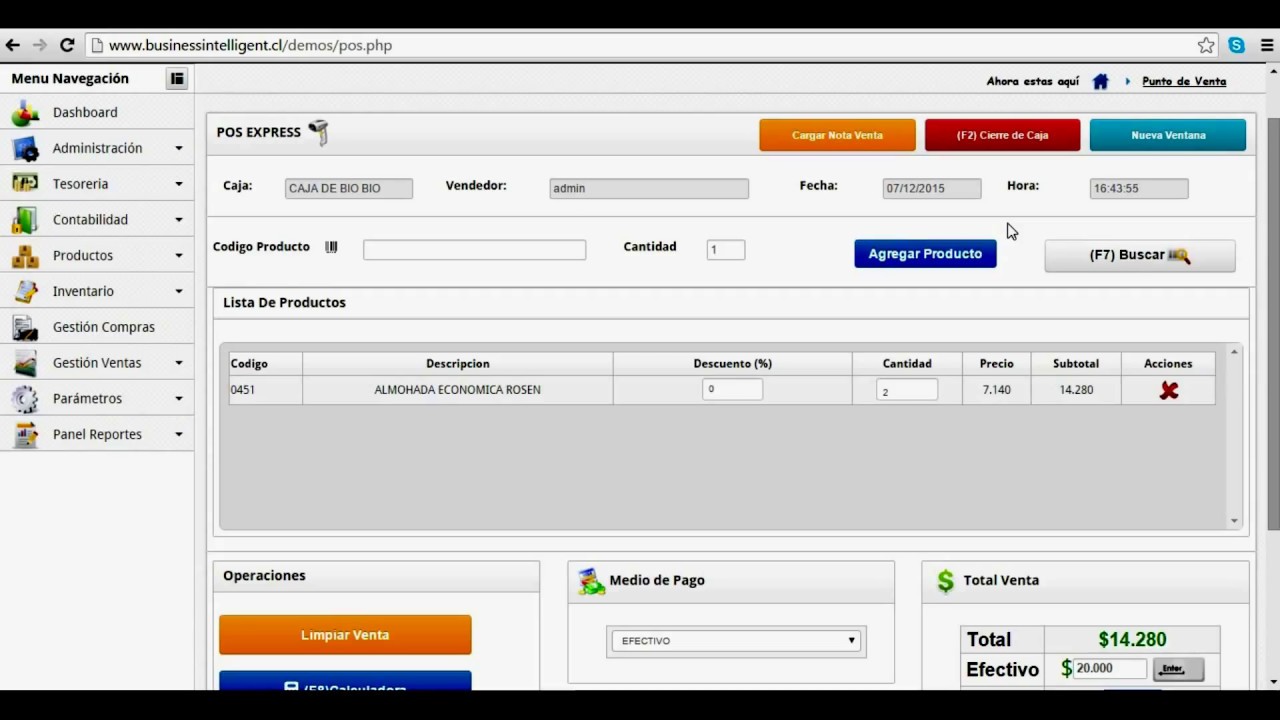Click the Productos boxes icon
The image size is (1280, 720).
(x=25, y=256)
